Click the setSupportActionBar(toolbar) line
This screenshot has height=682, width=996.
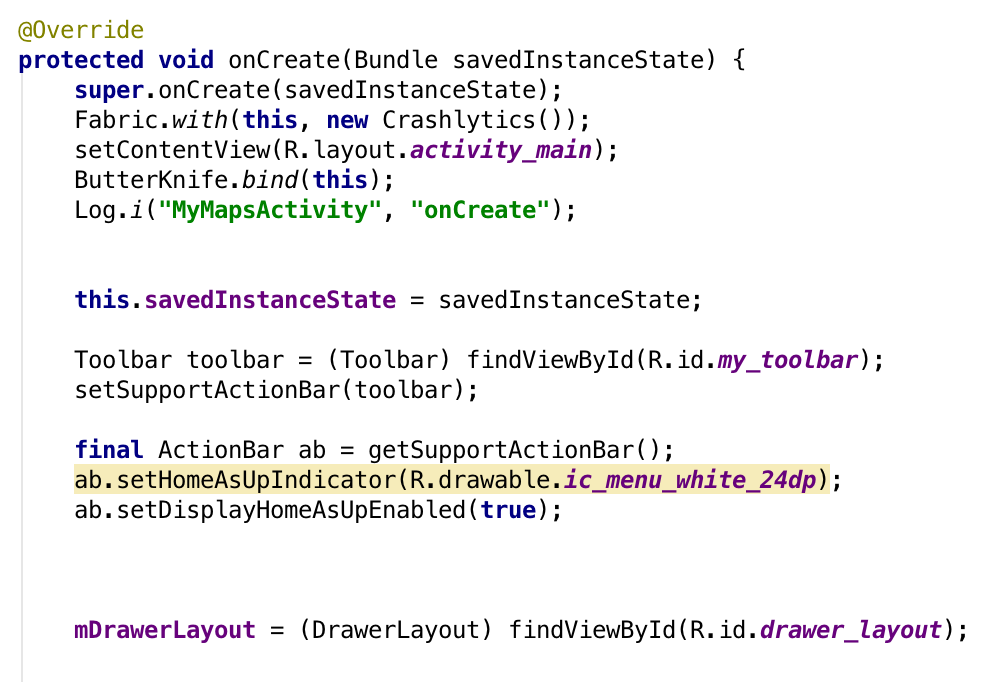[x=276, y=390]
